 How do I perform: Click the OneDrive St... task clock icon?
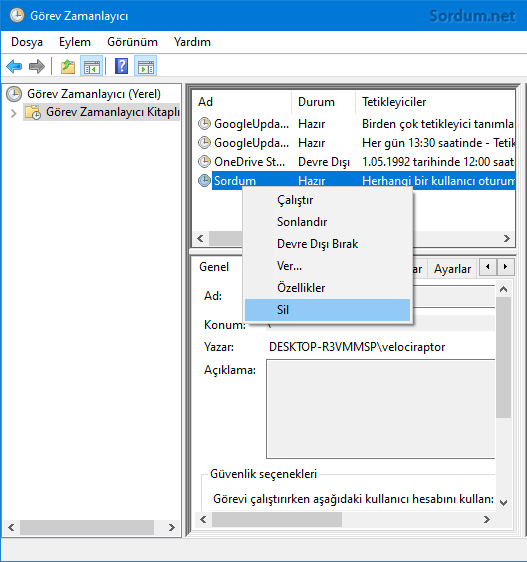[204, 162]
